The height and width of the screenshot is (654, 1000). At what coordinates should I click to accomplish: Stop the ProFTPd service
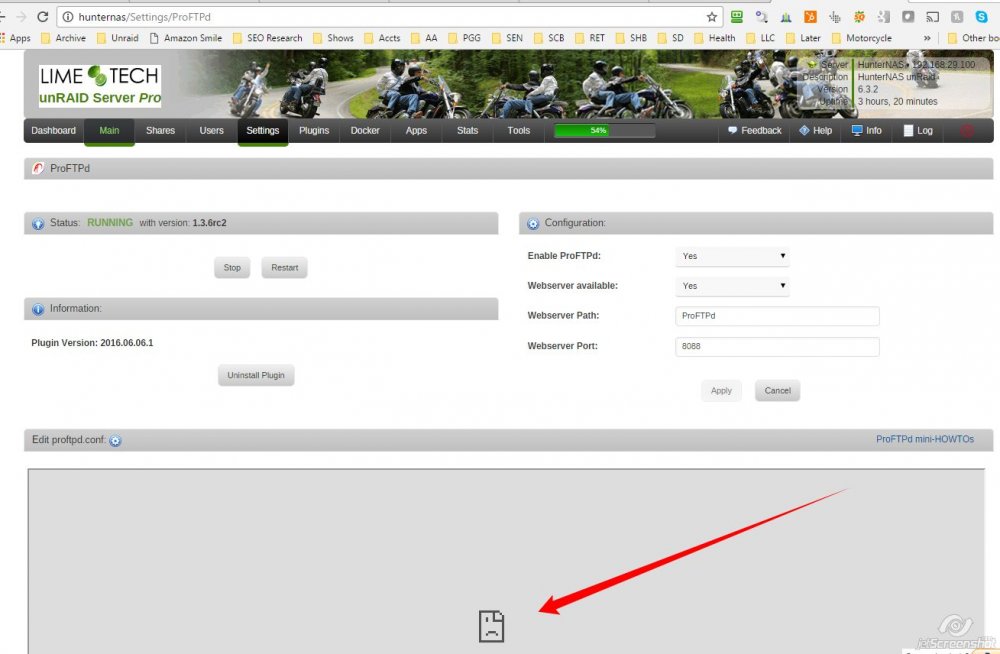(232, 268)
